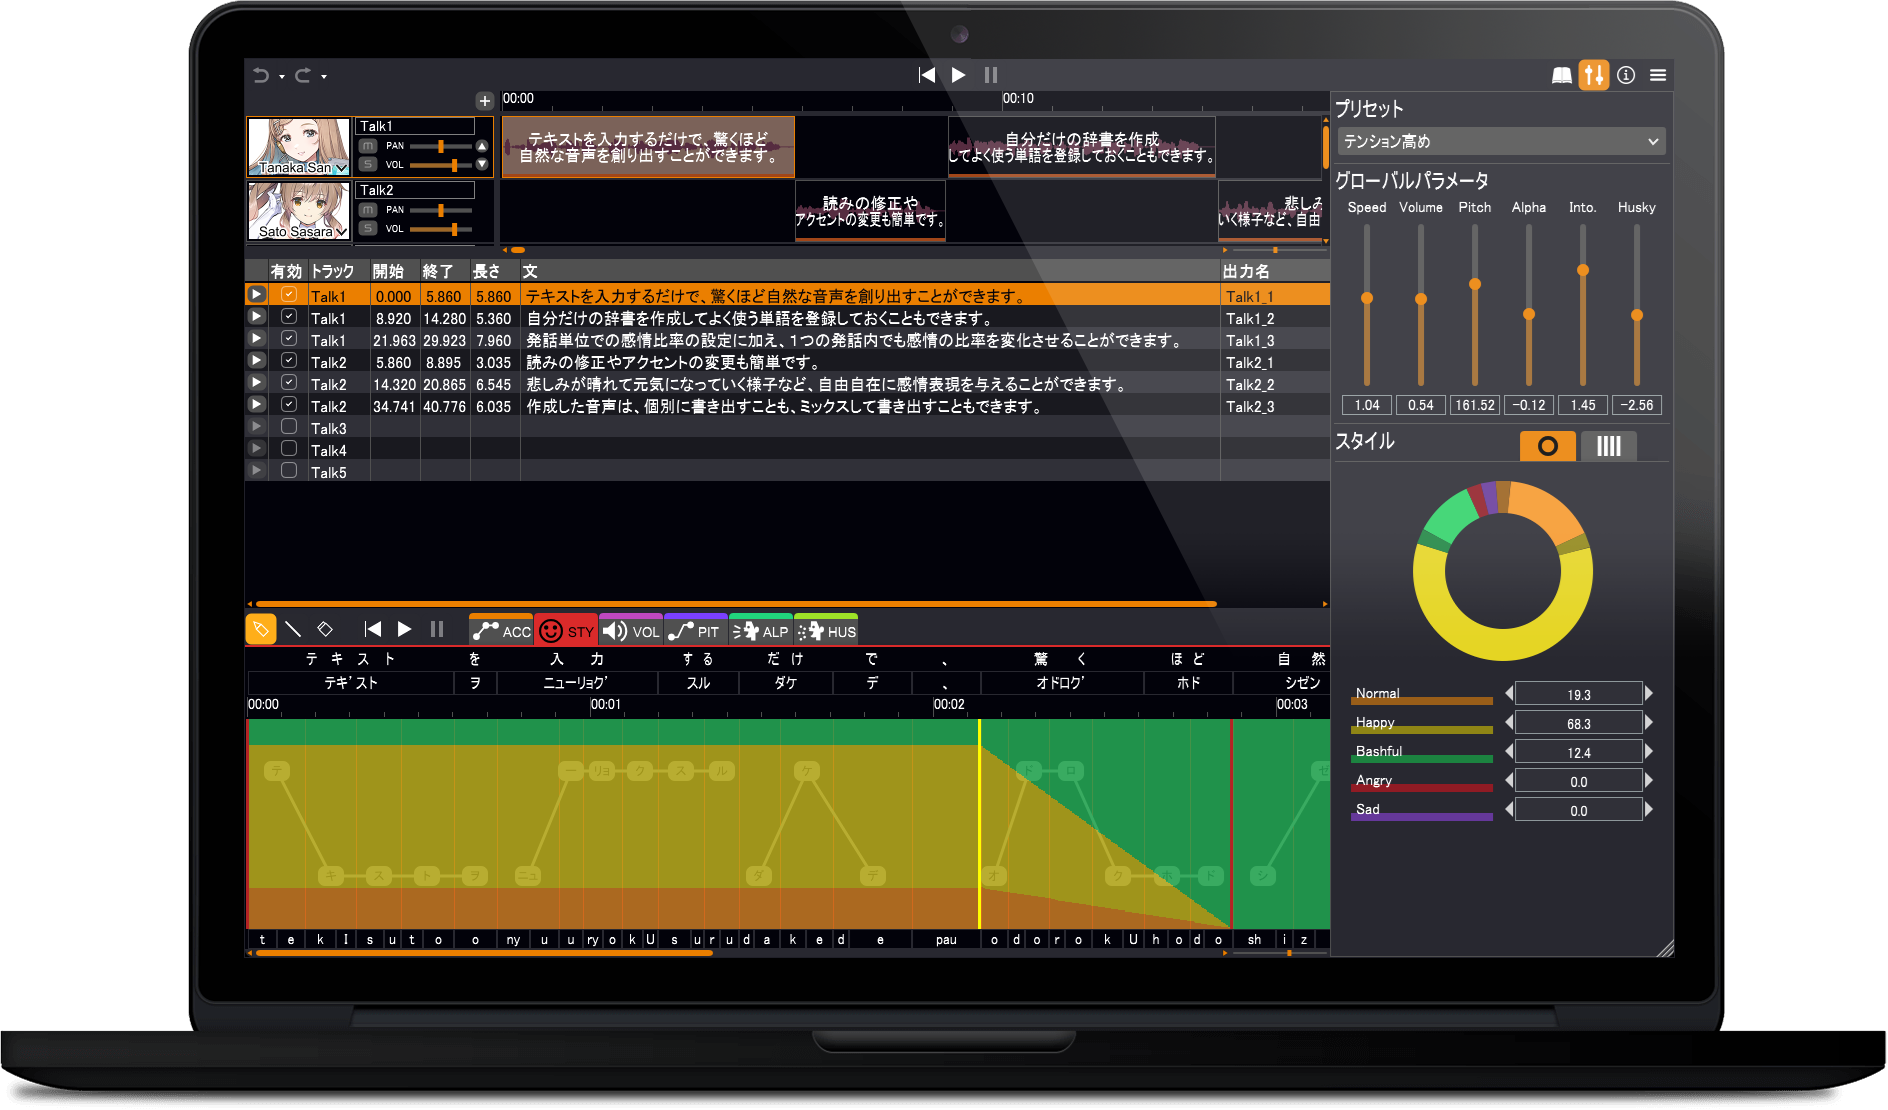The width and height of the screenshot is (1888, 1110).
Task: Expand the Sato Sasara voice selector
Action: point(341,232)
